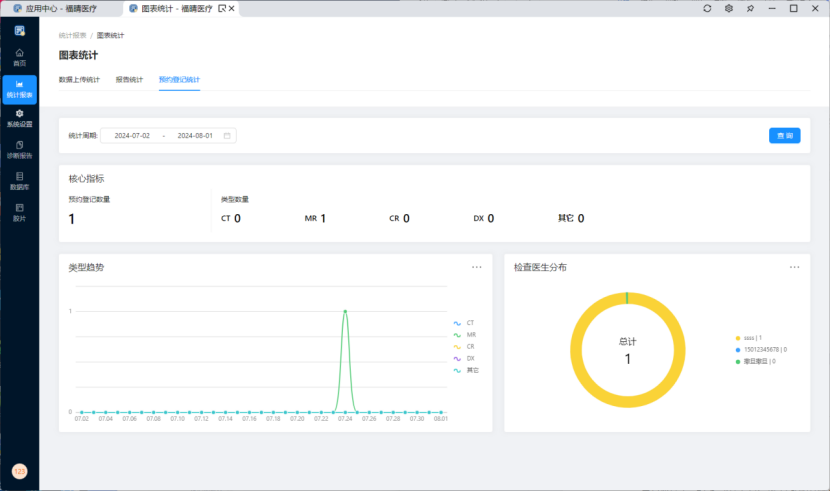Click the refresh icon in title bar
The height and width of the screenshot is (491, 830).
tap(707, 8)
